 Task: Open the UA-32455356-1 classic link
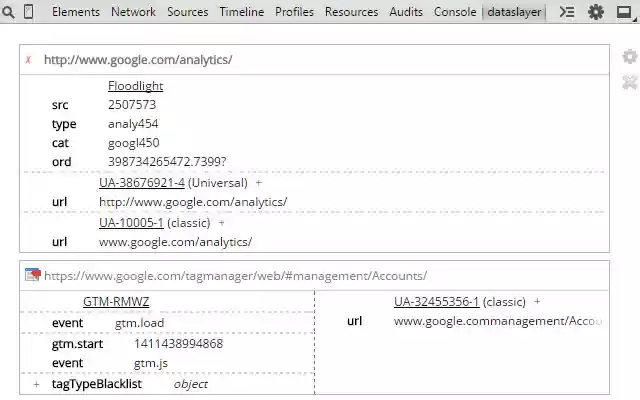[436, 302]
